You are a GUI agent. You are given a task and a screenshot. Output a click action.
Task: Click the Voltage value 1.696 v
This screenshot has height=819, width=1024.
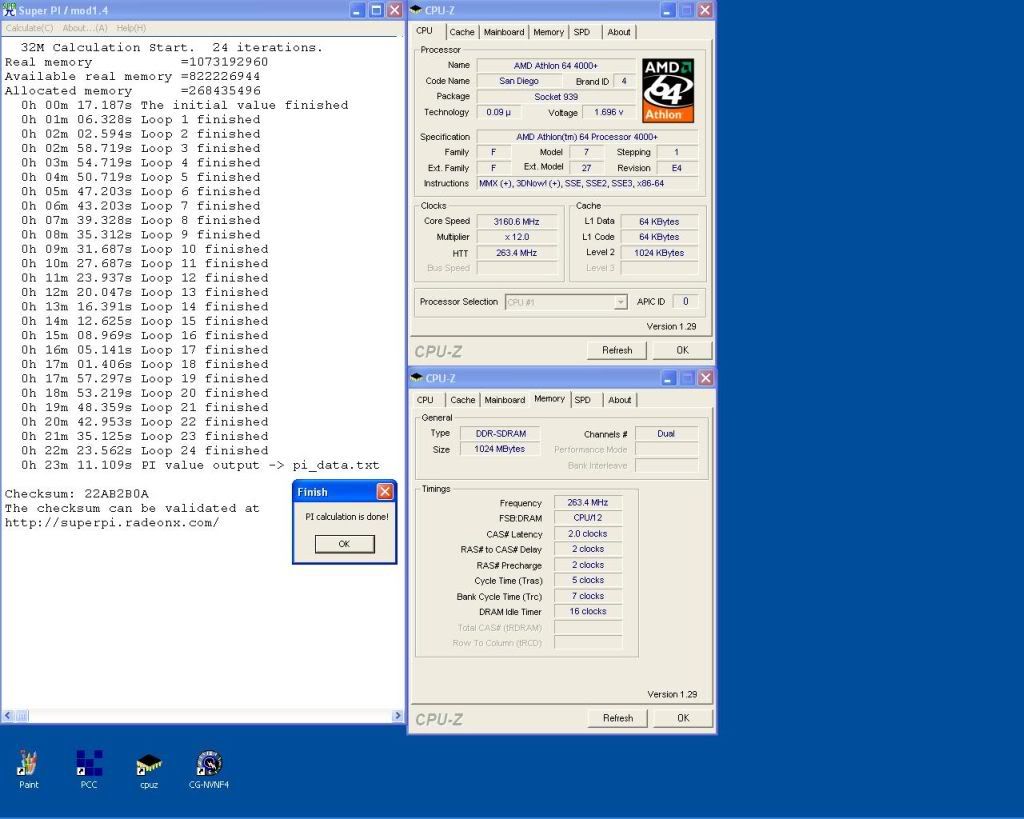click(x=608, y=112)
